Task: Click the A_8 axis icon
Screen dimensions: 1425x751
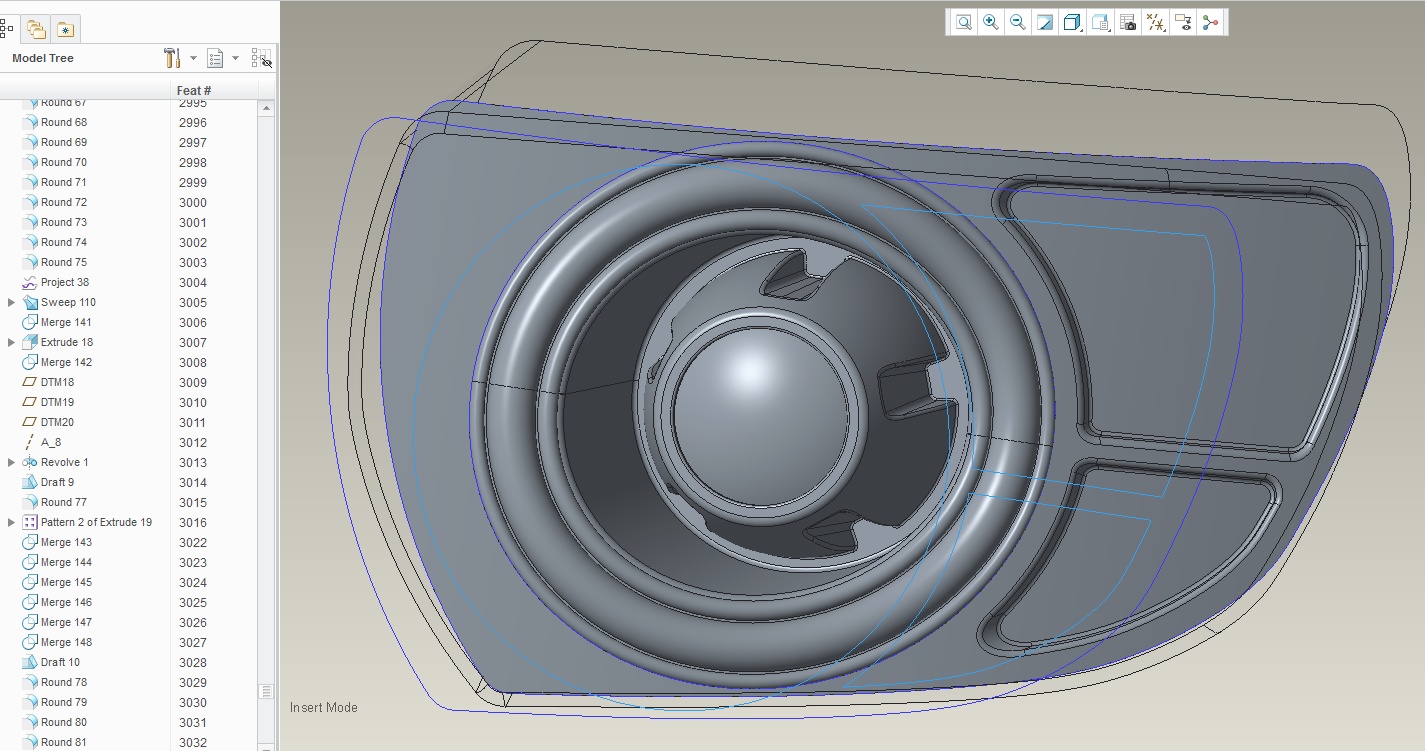Action: (x=29, y=442)
